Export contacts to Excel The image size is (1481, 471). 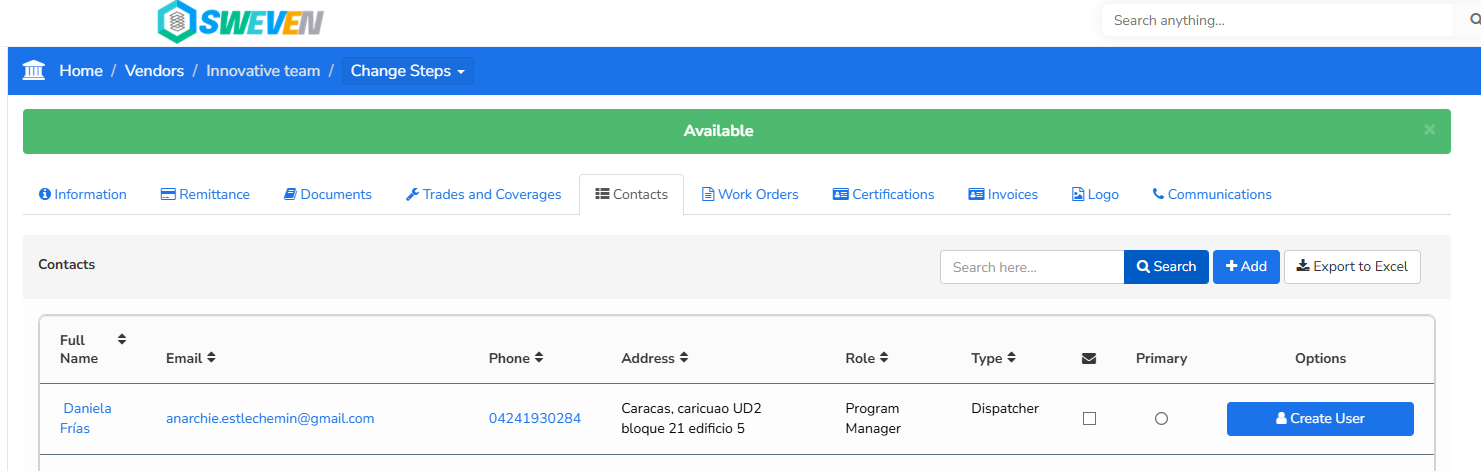[1352, 267]
